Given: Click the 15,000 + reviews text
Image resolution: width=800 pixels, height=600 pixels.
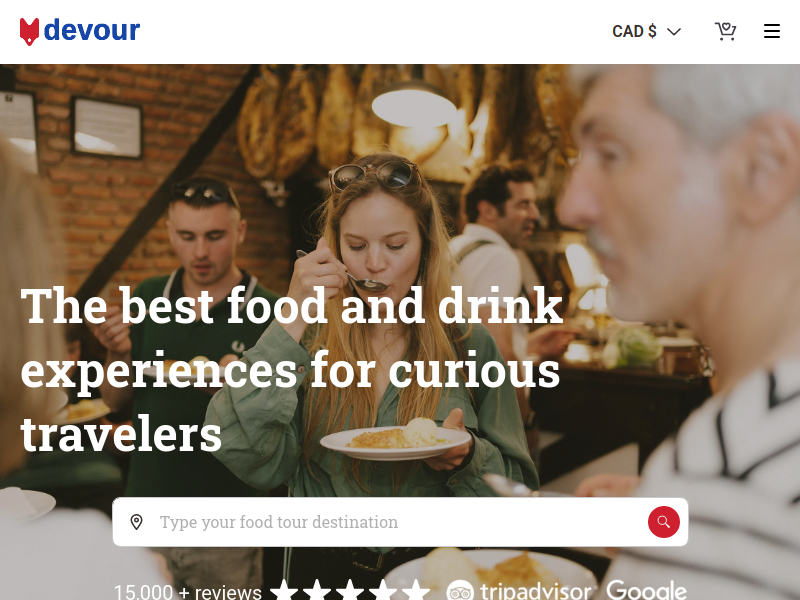Looking at the screenshot, I should pos(188,592).
